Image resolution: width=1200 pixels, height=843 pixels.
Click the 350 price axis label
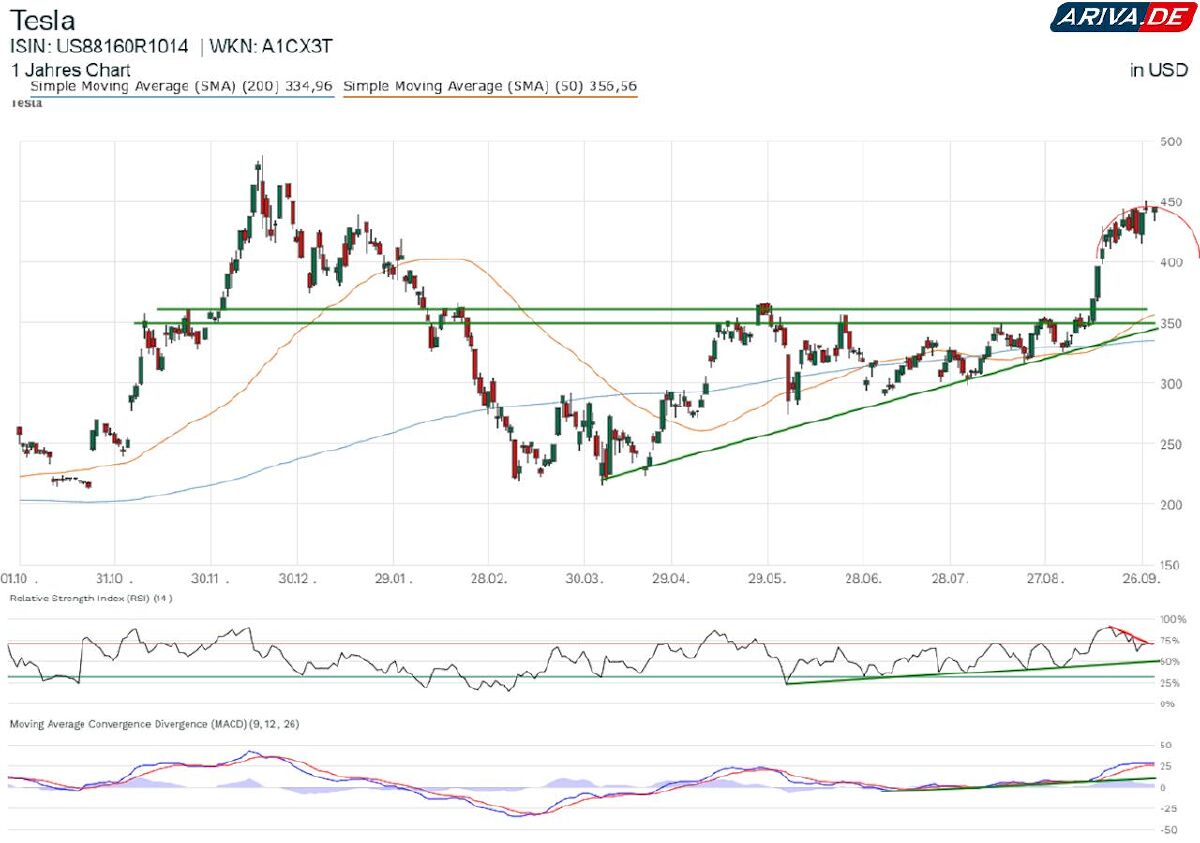[1169, 324]
